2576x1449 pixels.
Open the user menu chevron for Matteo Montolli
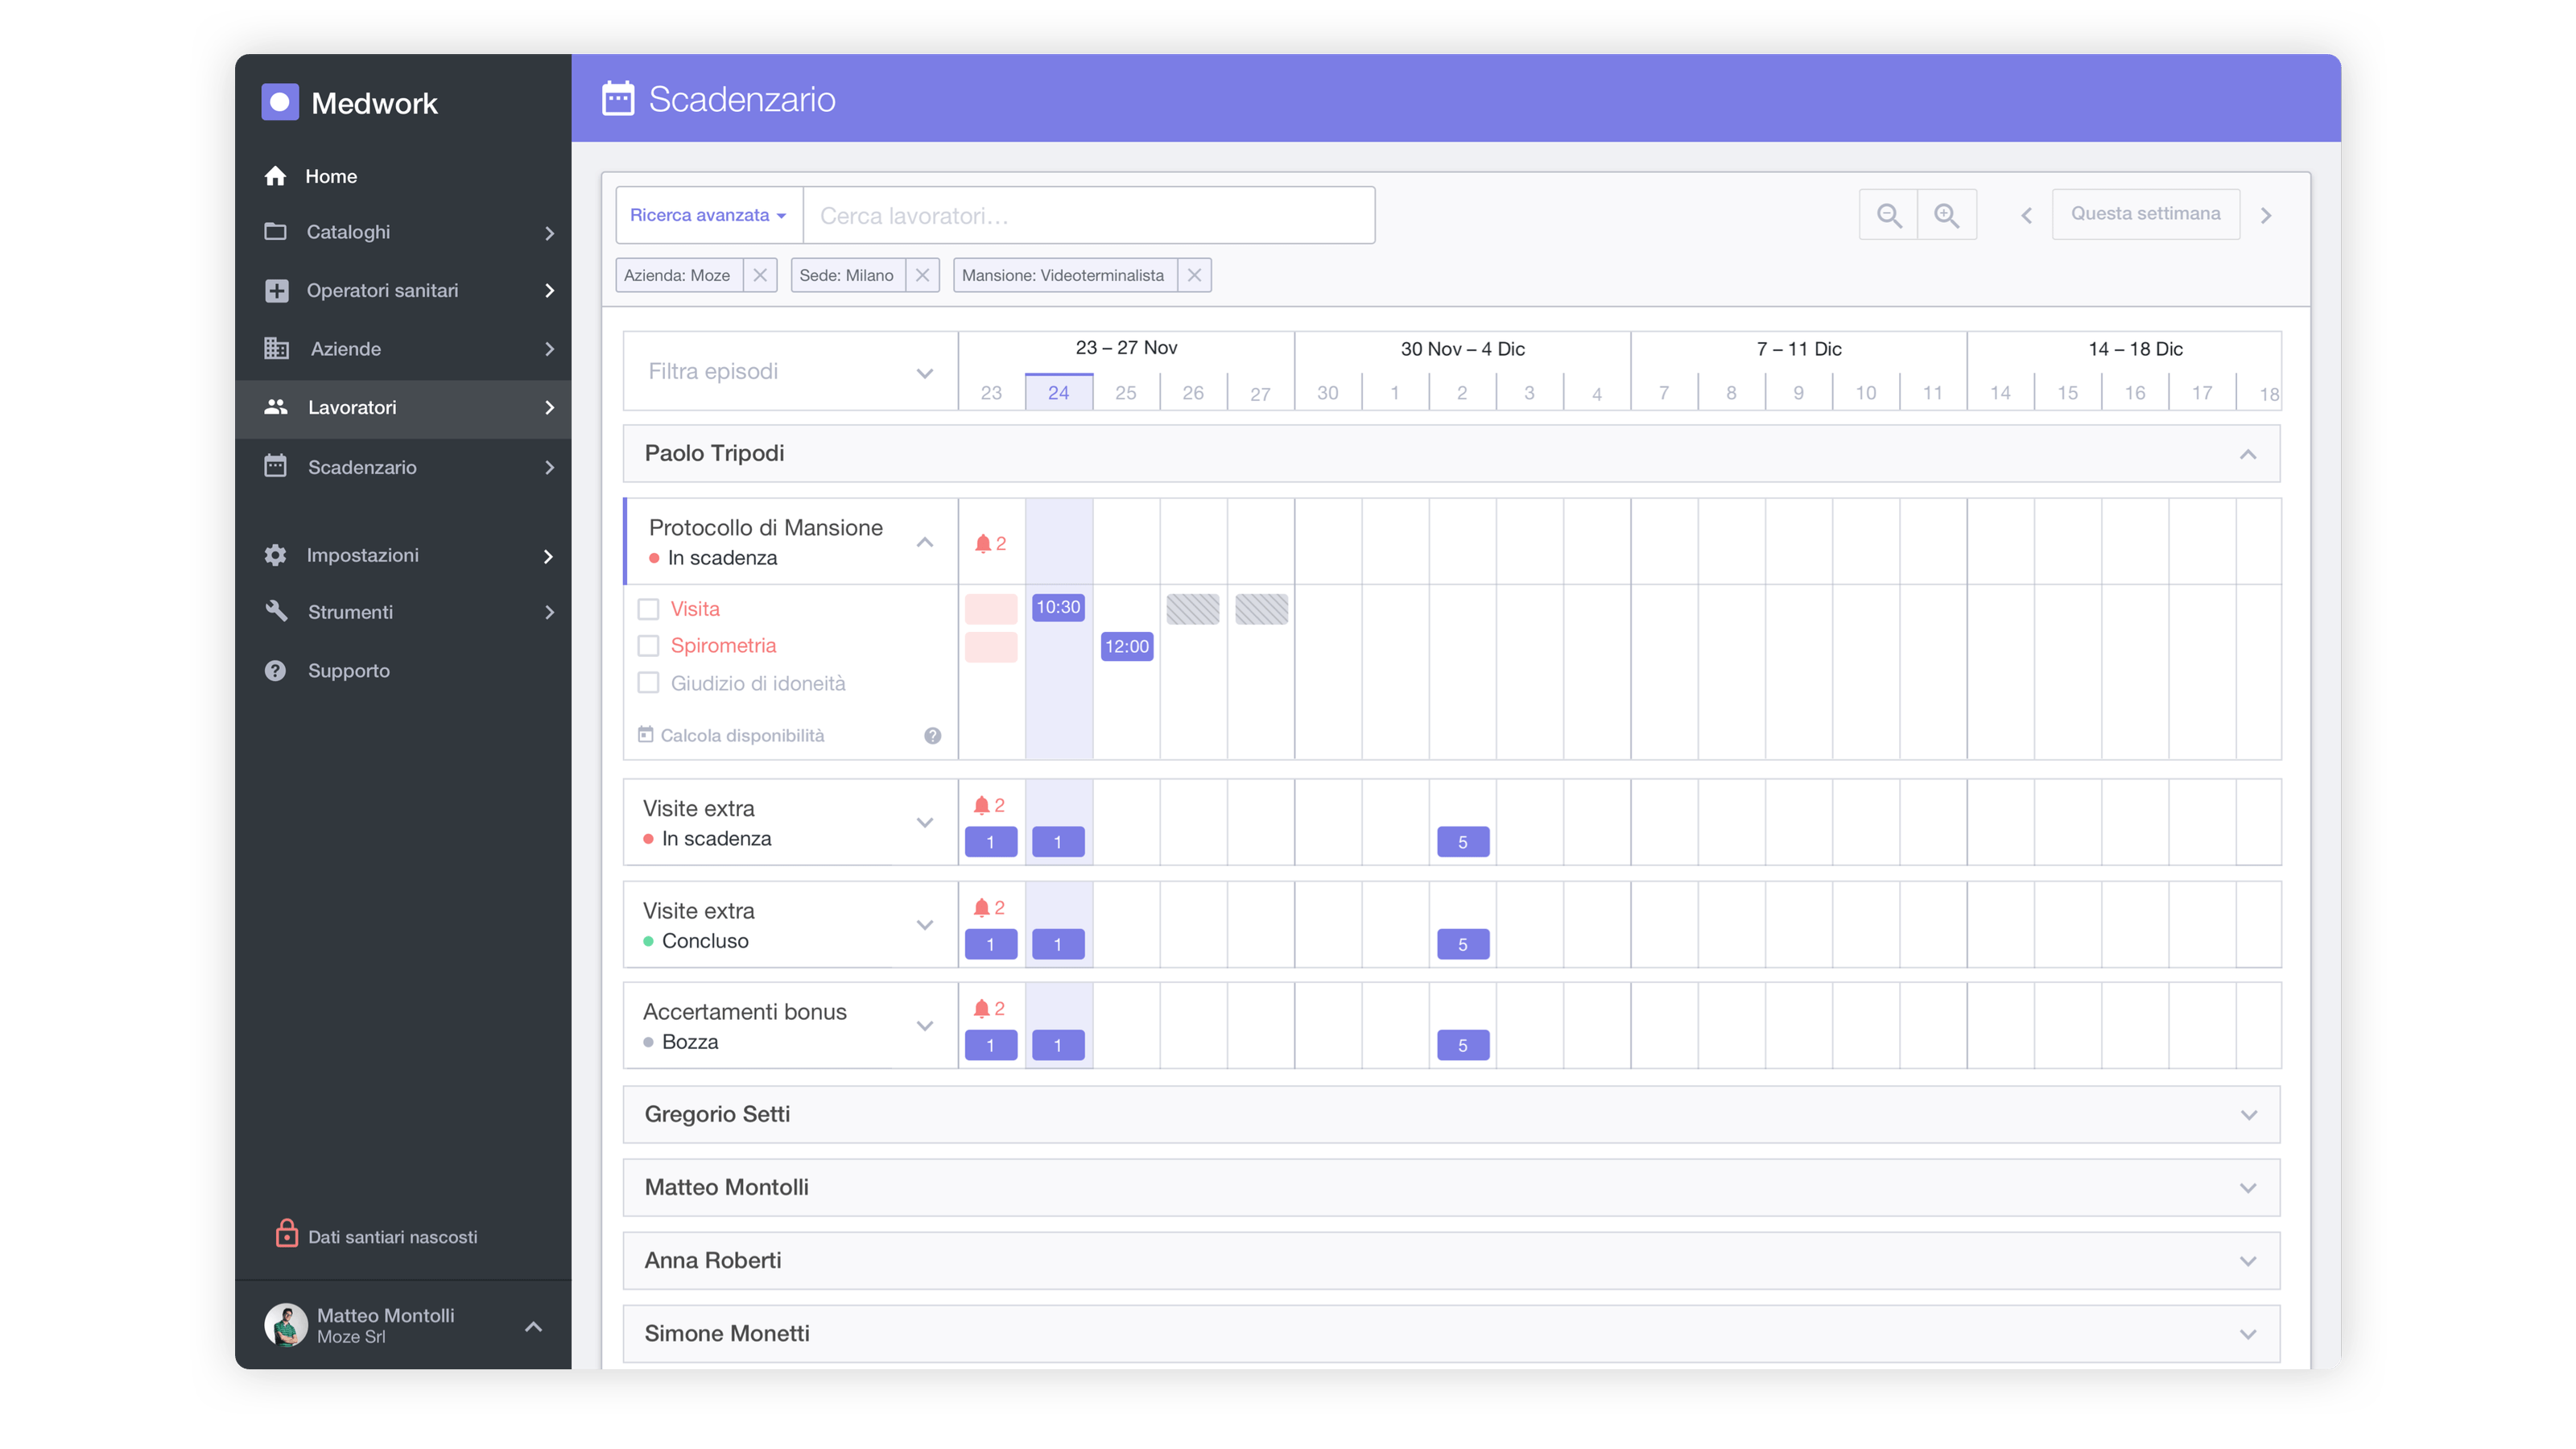pos(533,1326)
